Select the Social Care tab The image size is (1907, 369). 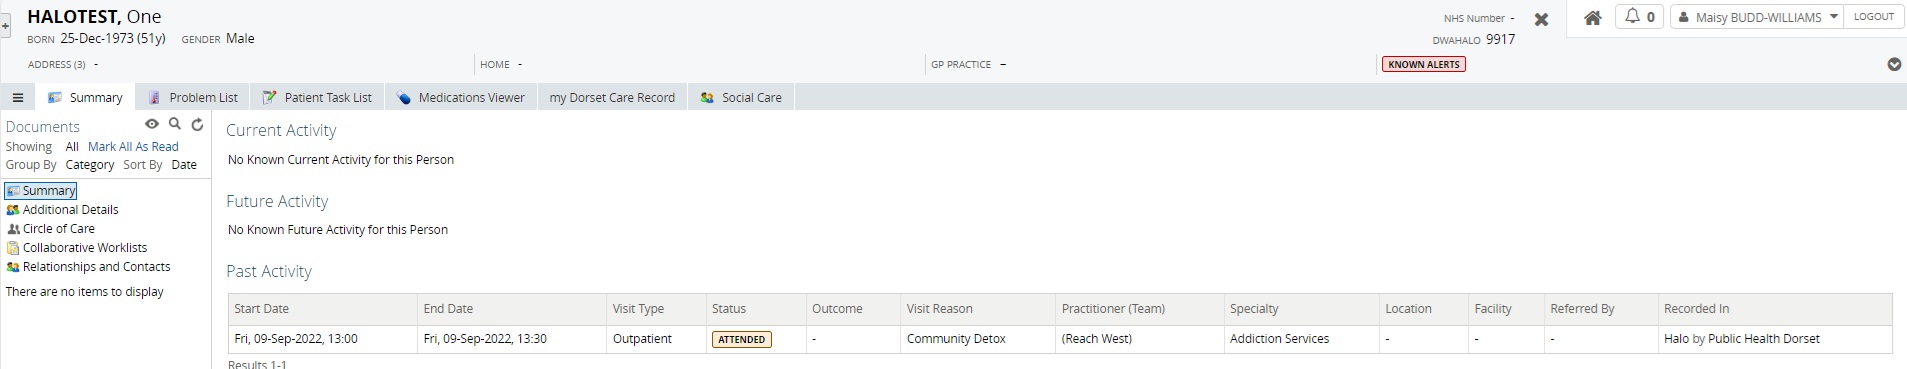(x=741, y=97)
